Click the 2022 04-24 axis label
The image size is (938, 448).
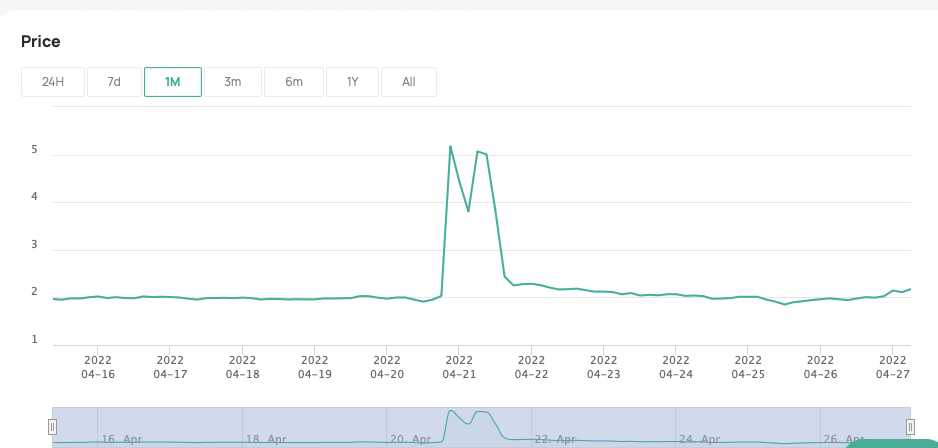click(676, 367)
